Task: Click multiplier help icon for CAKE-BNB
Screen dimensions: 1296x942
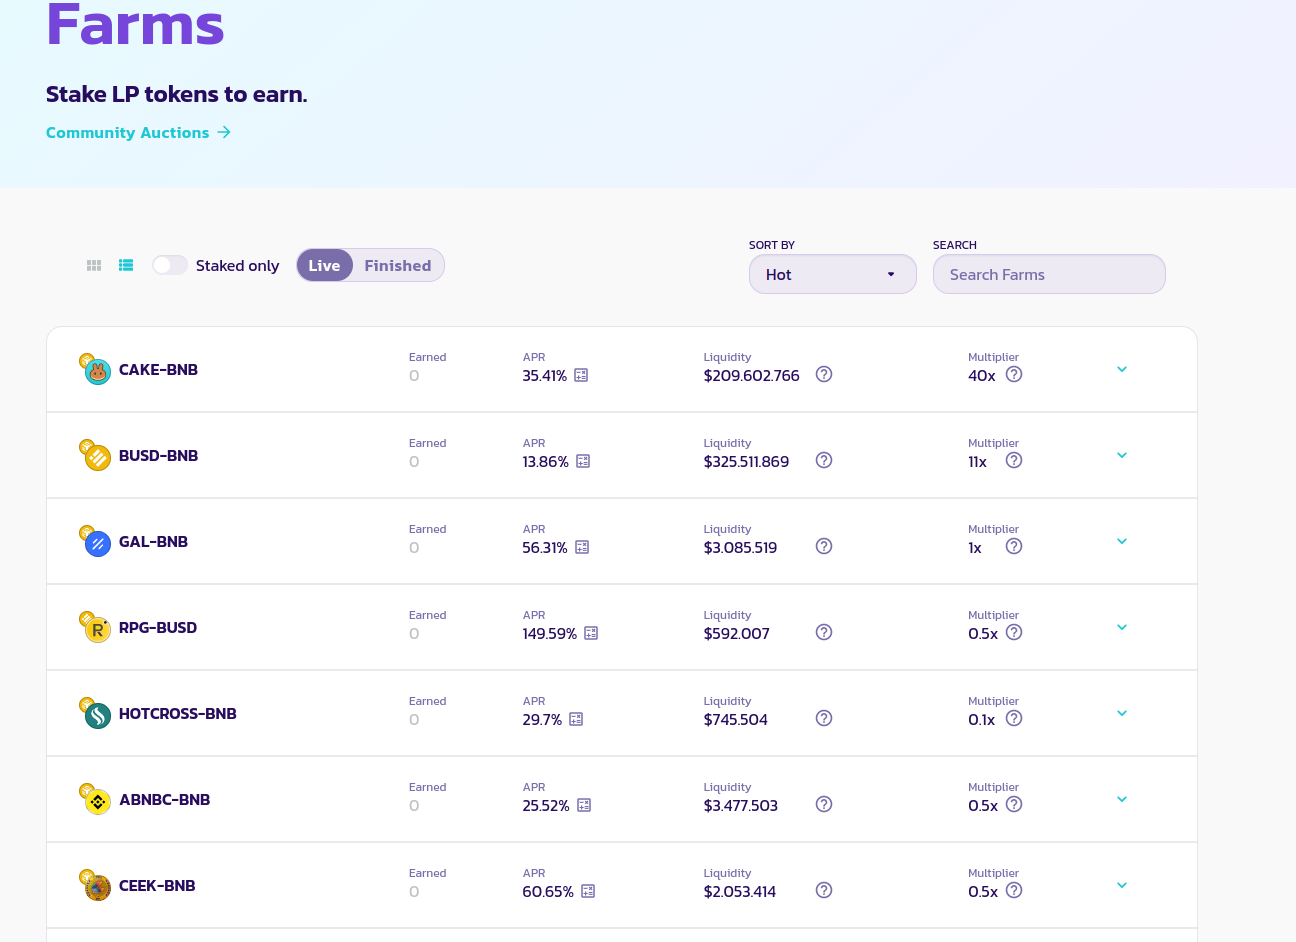Action: (1014, 374)
